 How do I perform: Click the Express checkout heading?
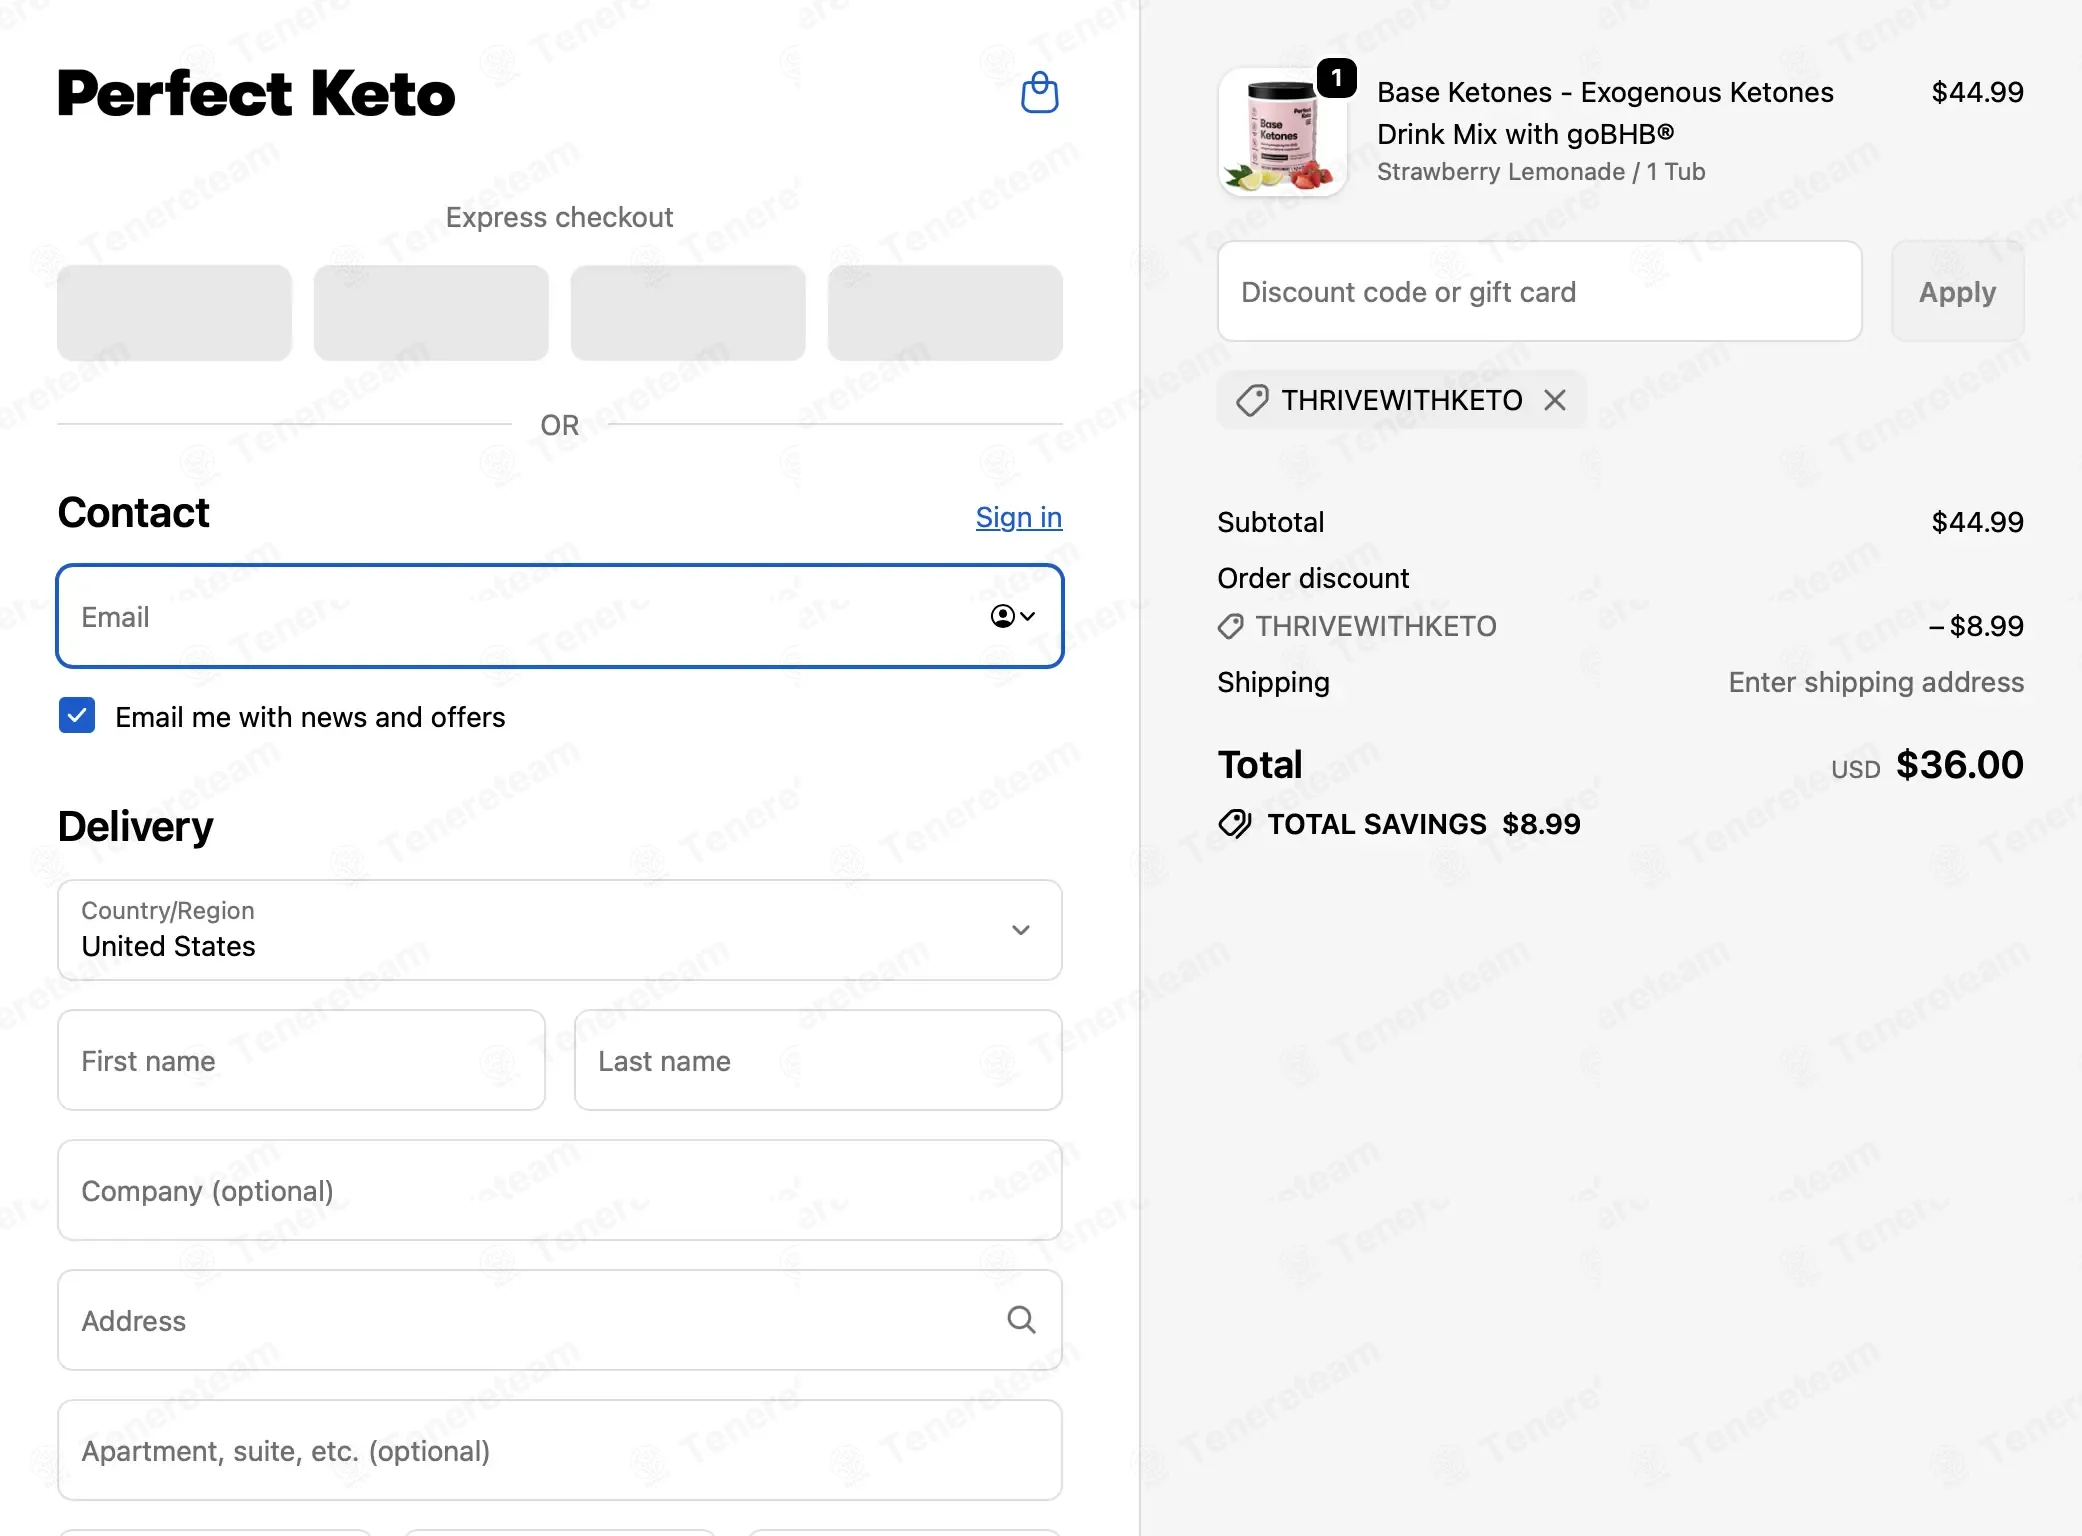click(560, 217)
